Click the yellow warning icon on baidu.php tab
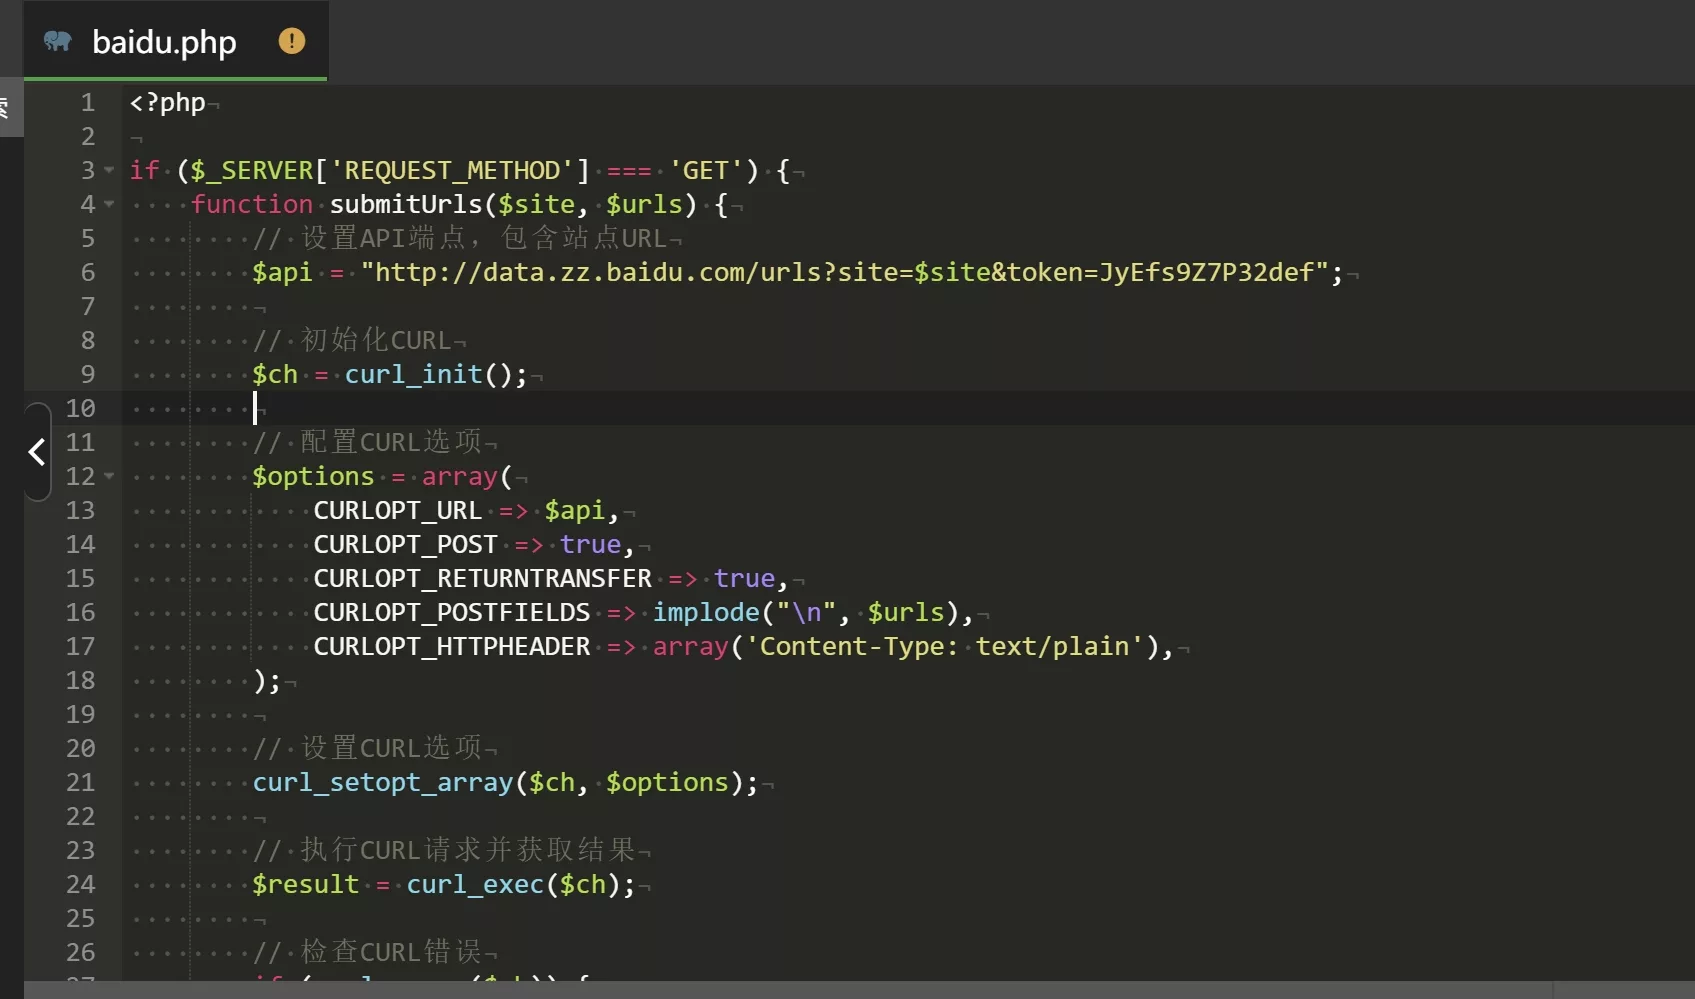The width and height of the screenshot is (1695, 999). (291, 41)
